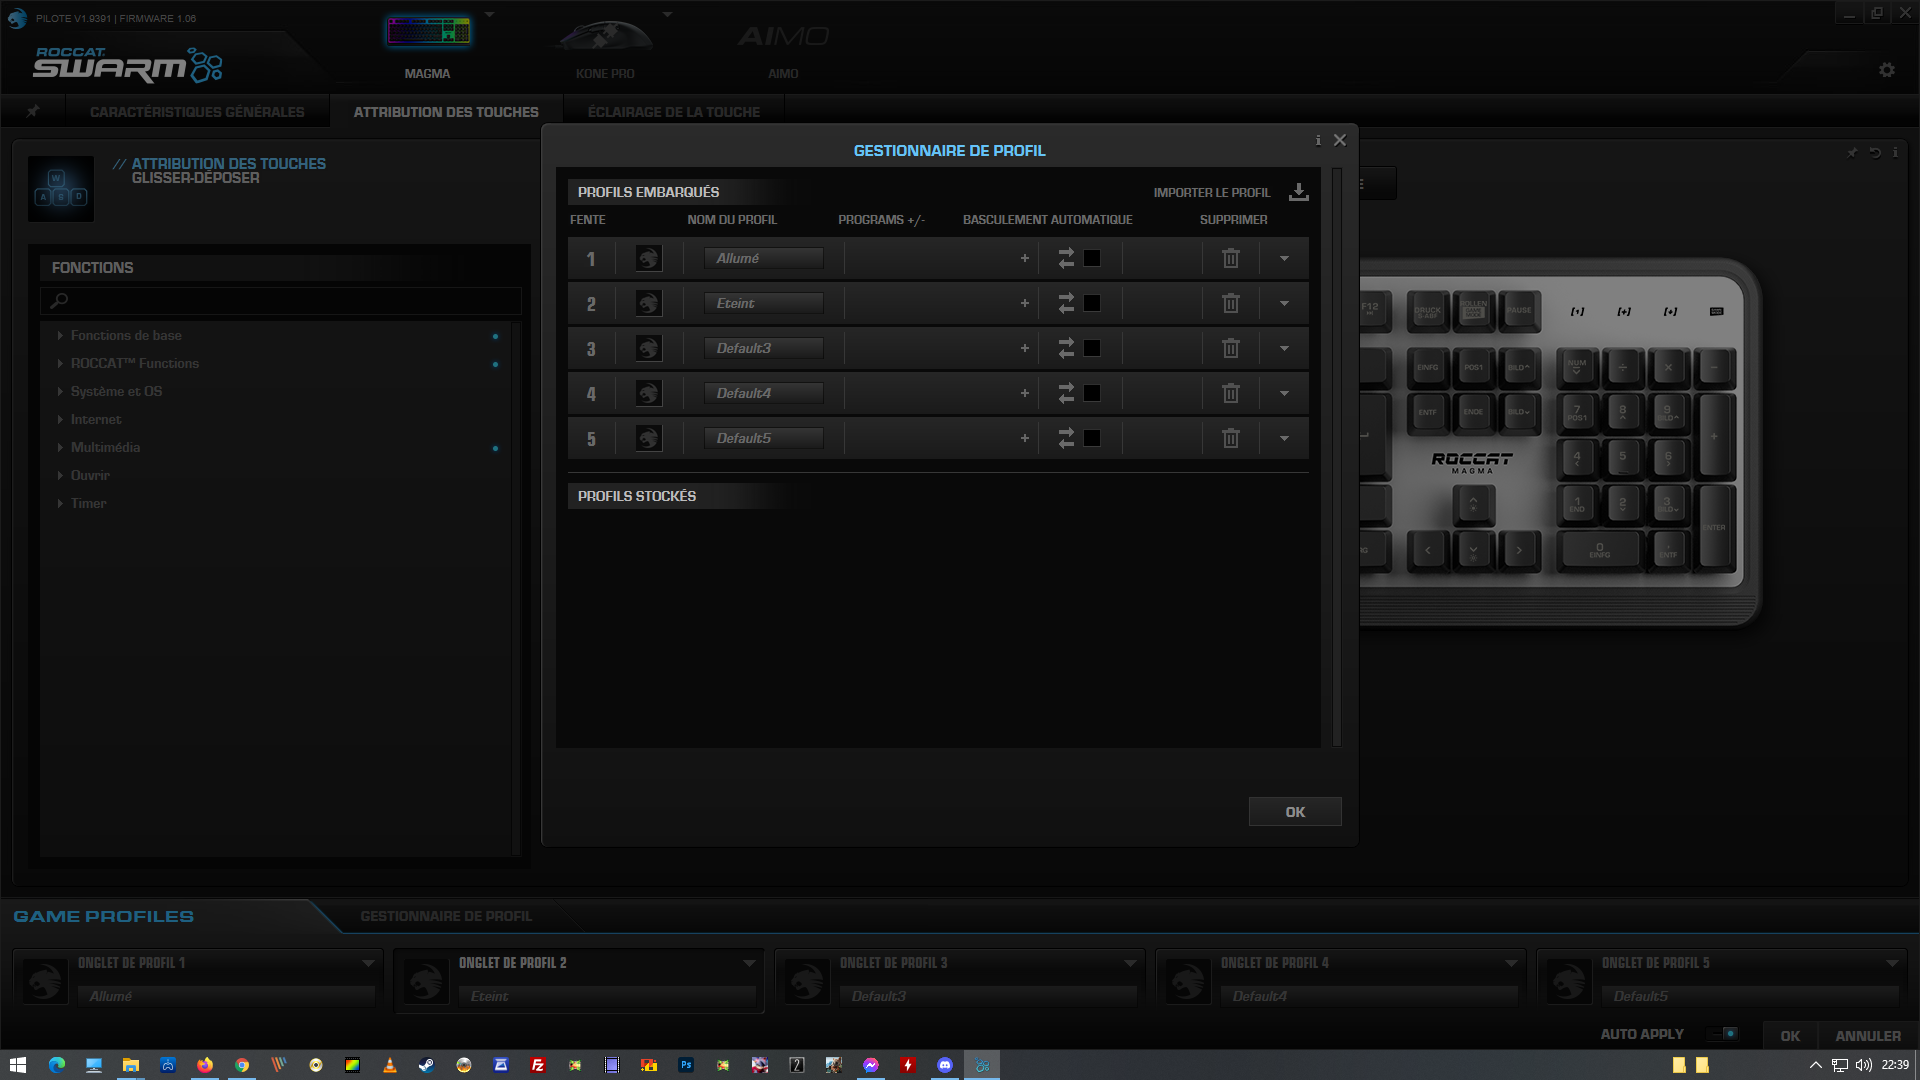Click the Windows Start button

click(17, 1065)
